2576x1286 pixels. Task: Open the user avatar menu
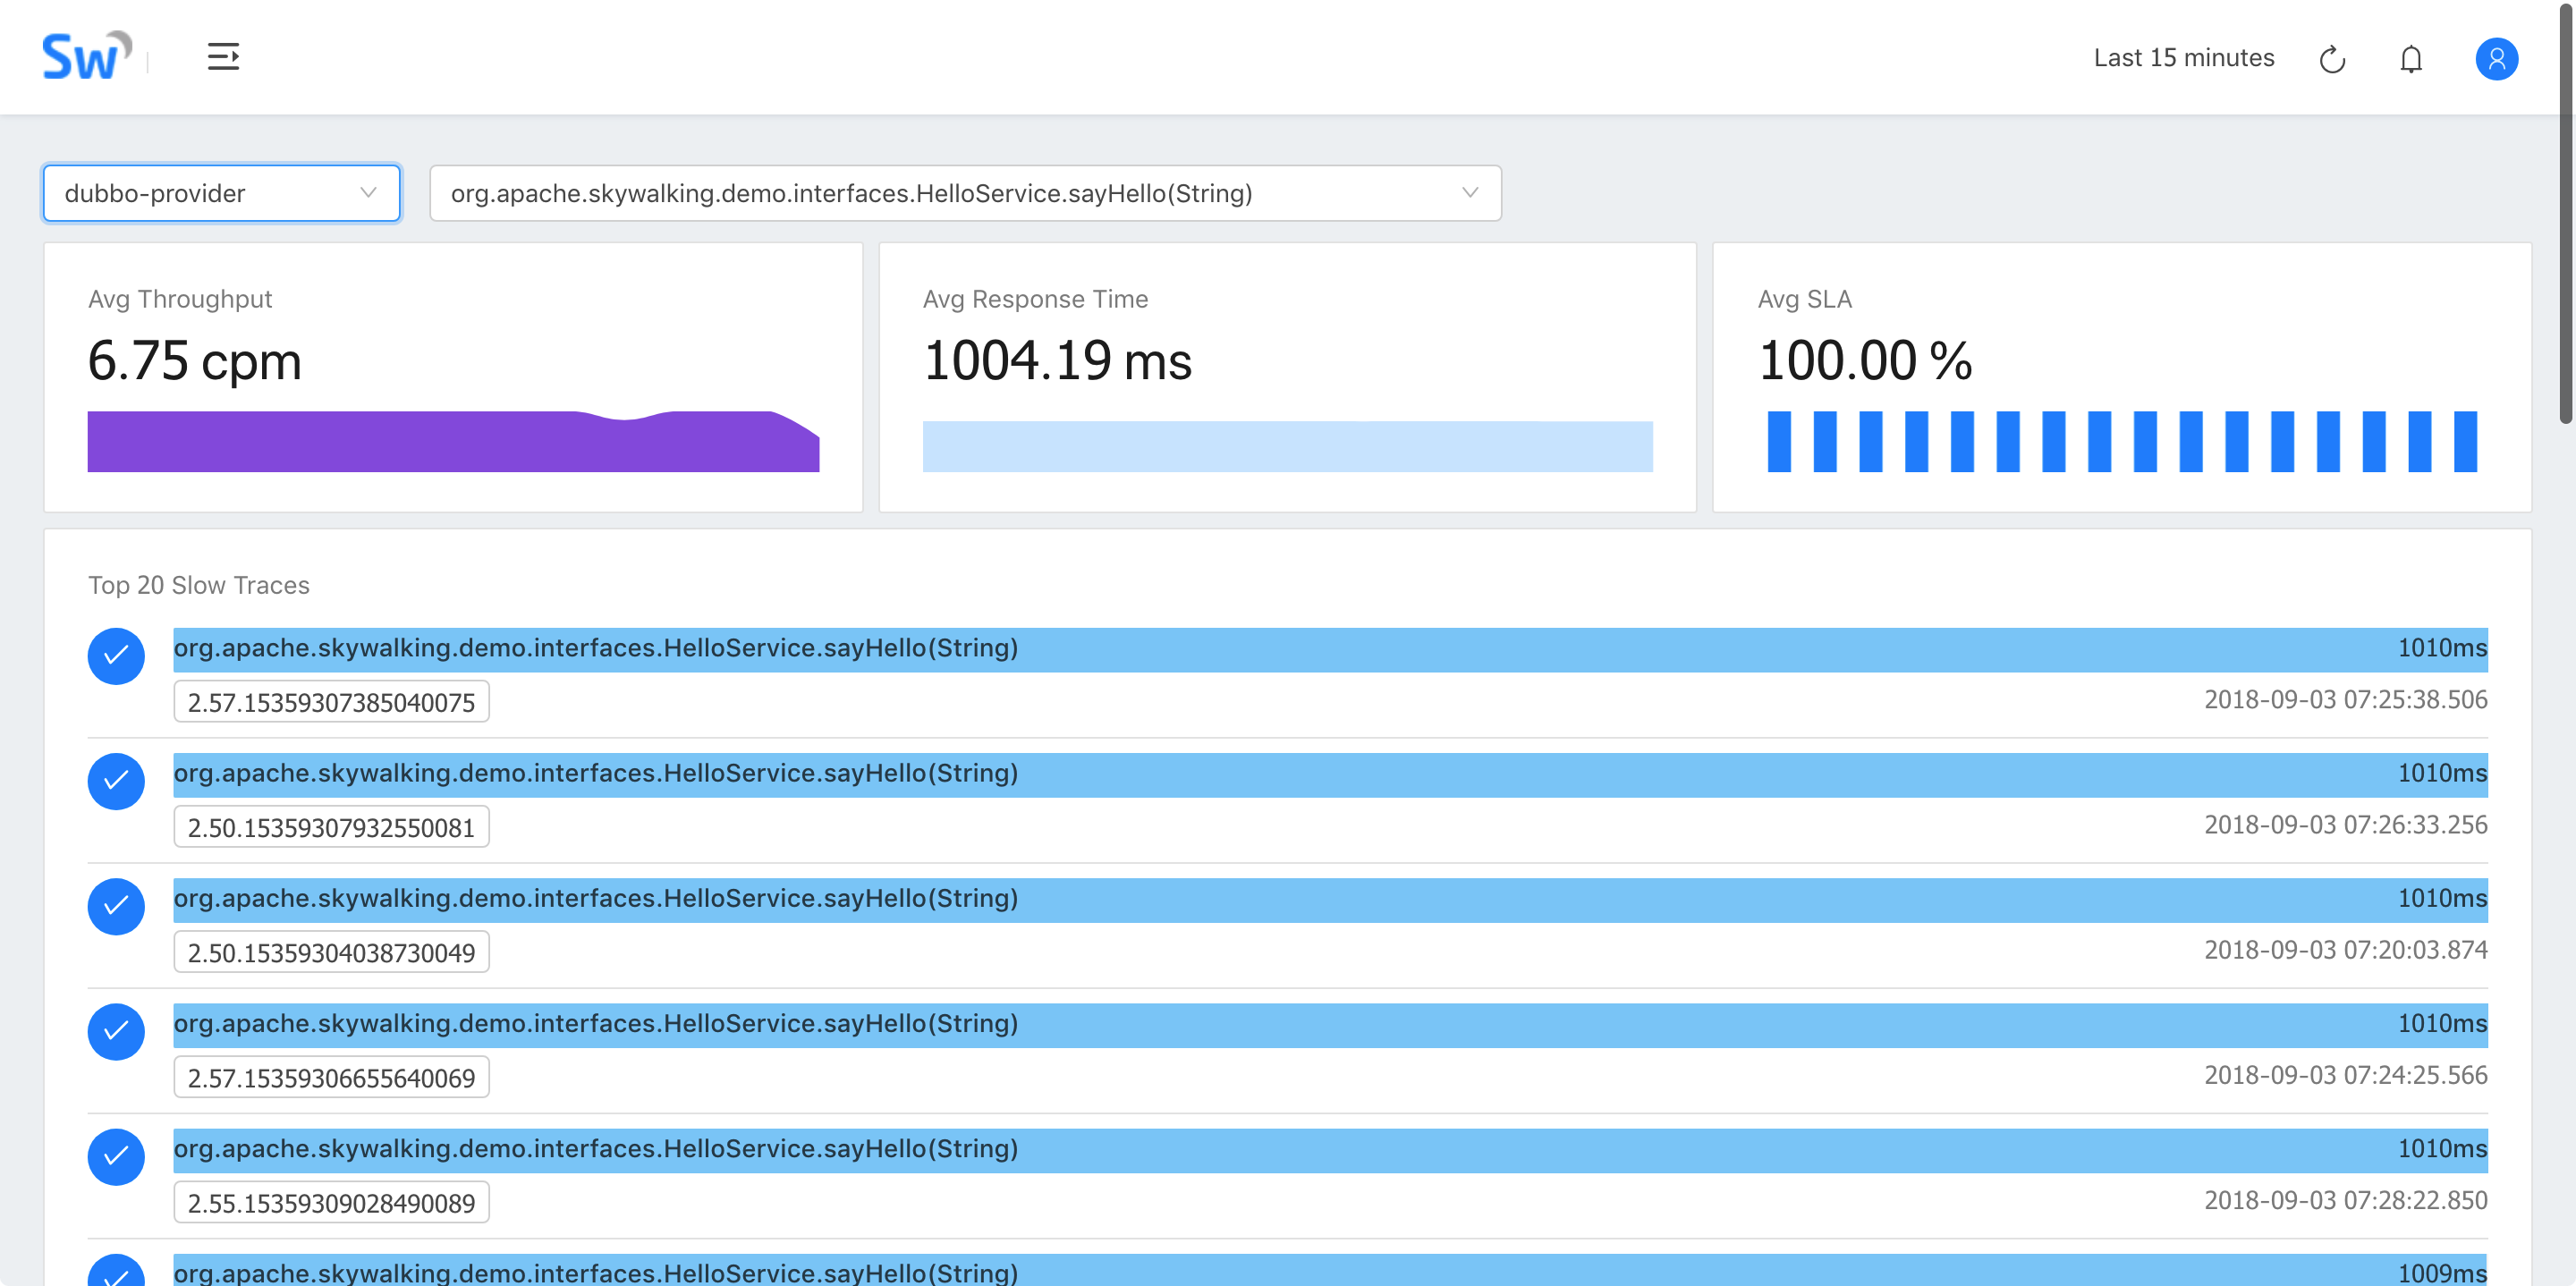click(x=2496, y=59)
